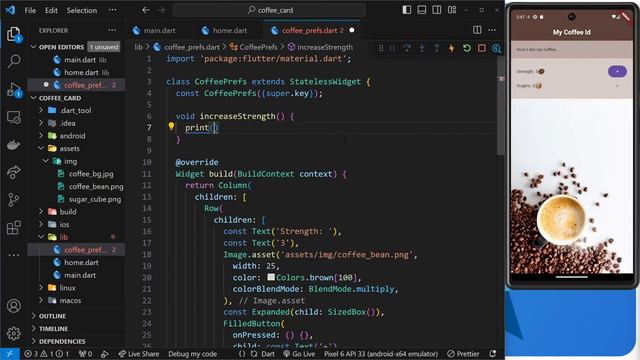Open the Accounts menu

click(x=14, y=306)
